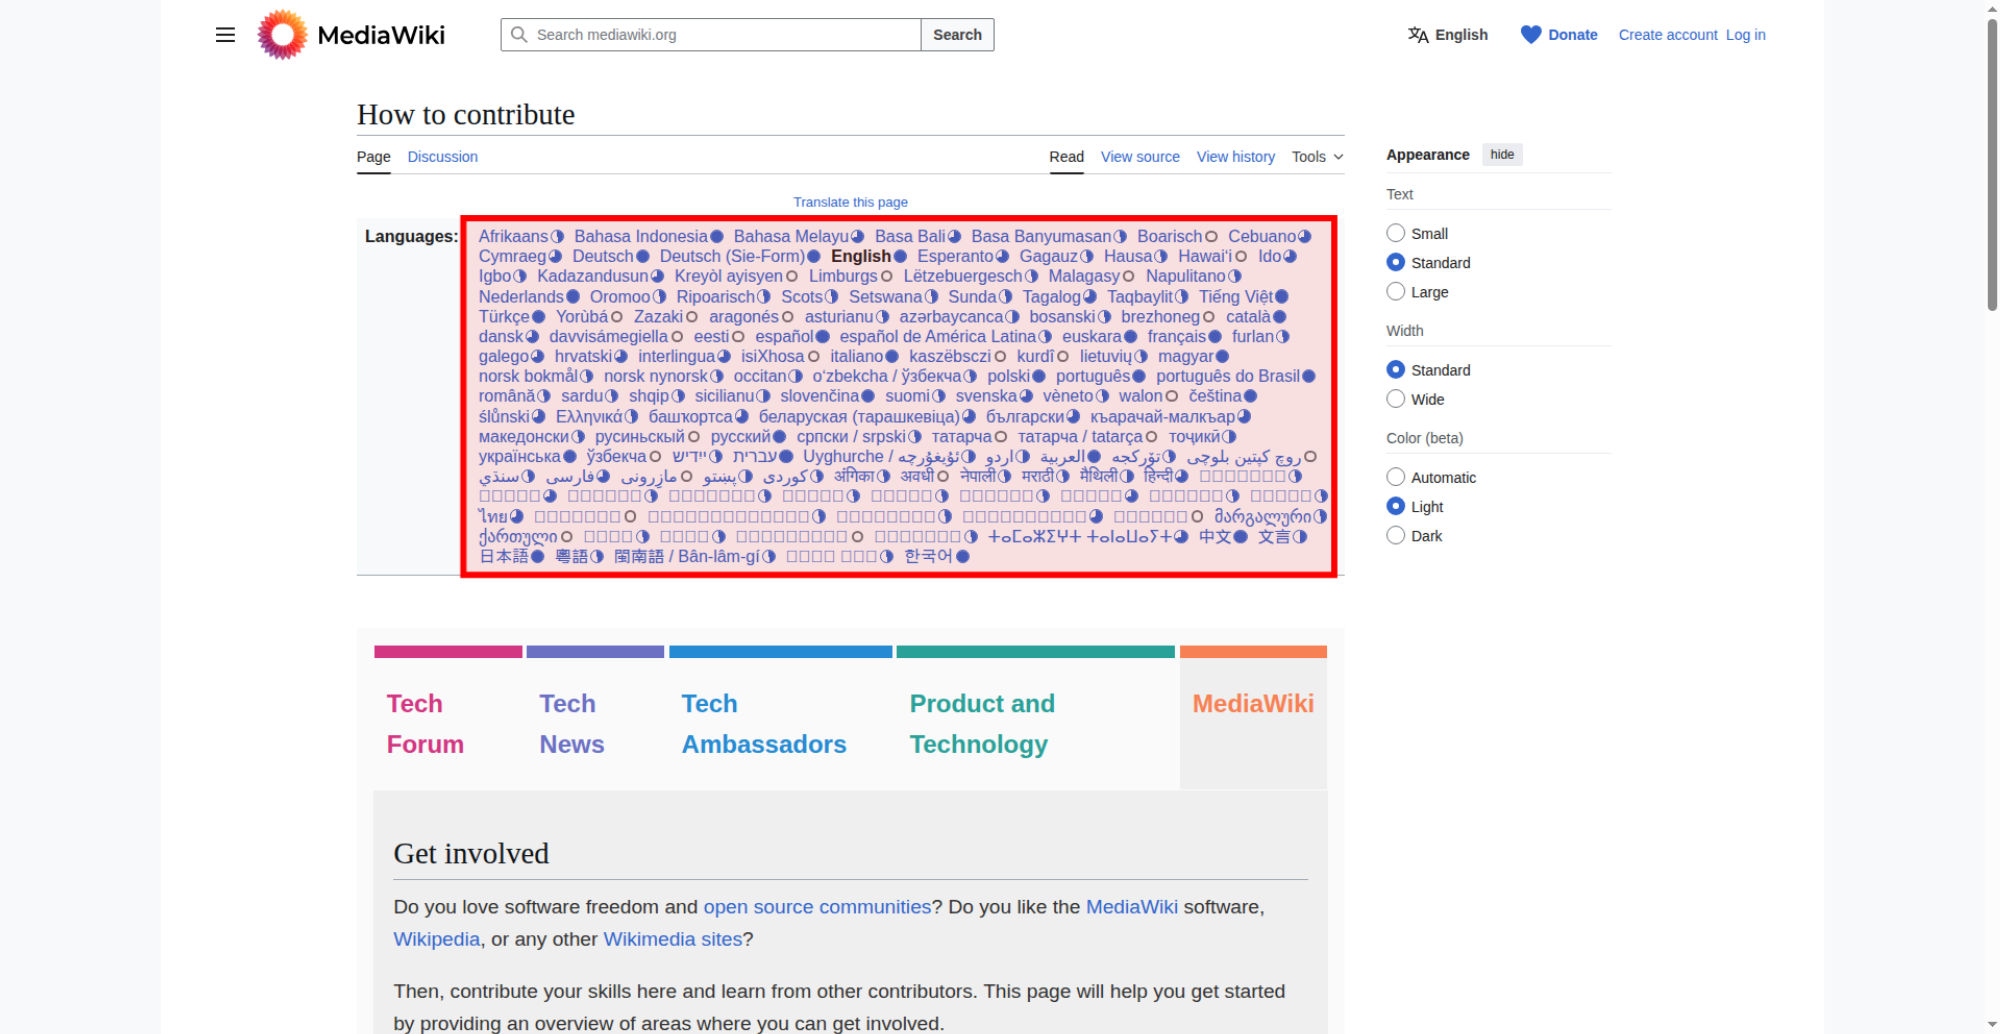Switch to the Discussion tab
The image size is (2000, 1034).
click(x=442, y=157)
